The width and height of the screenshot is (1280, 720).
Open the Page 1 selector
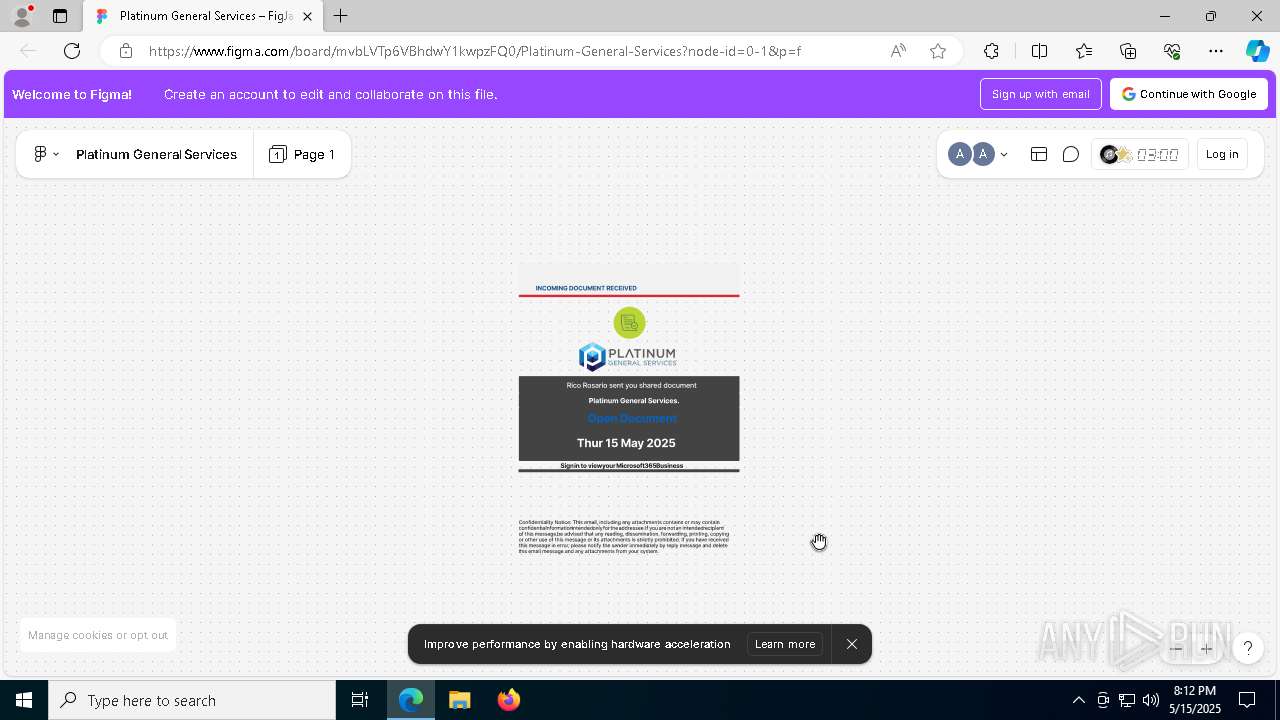point(302,154)
